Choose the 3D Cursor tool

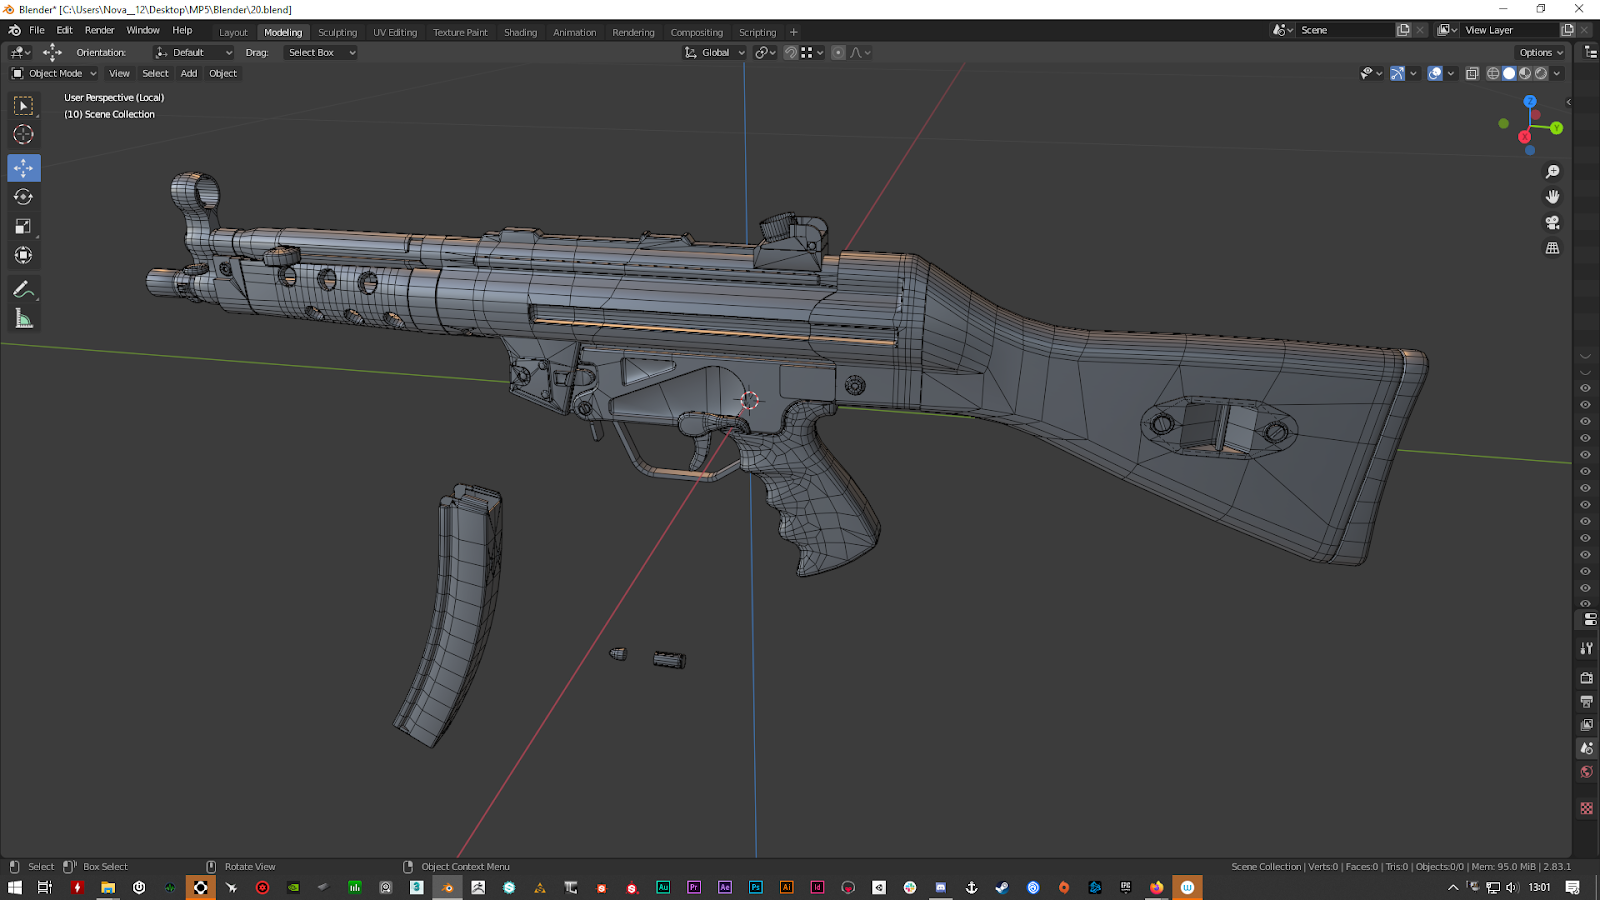click(23, 134)
